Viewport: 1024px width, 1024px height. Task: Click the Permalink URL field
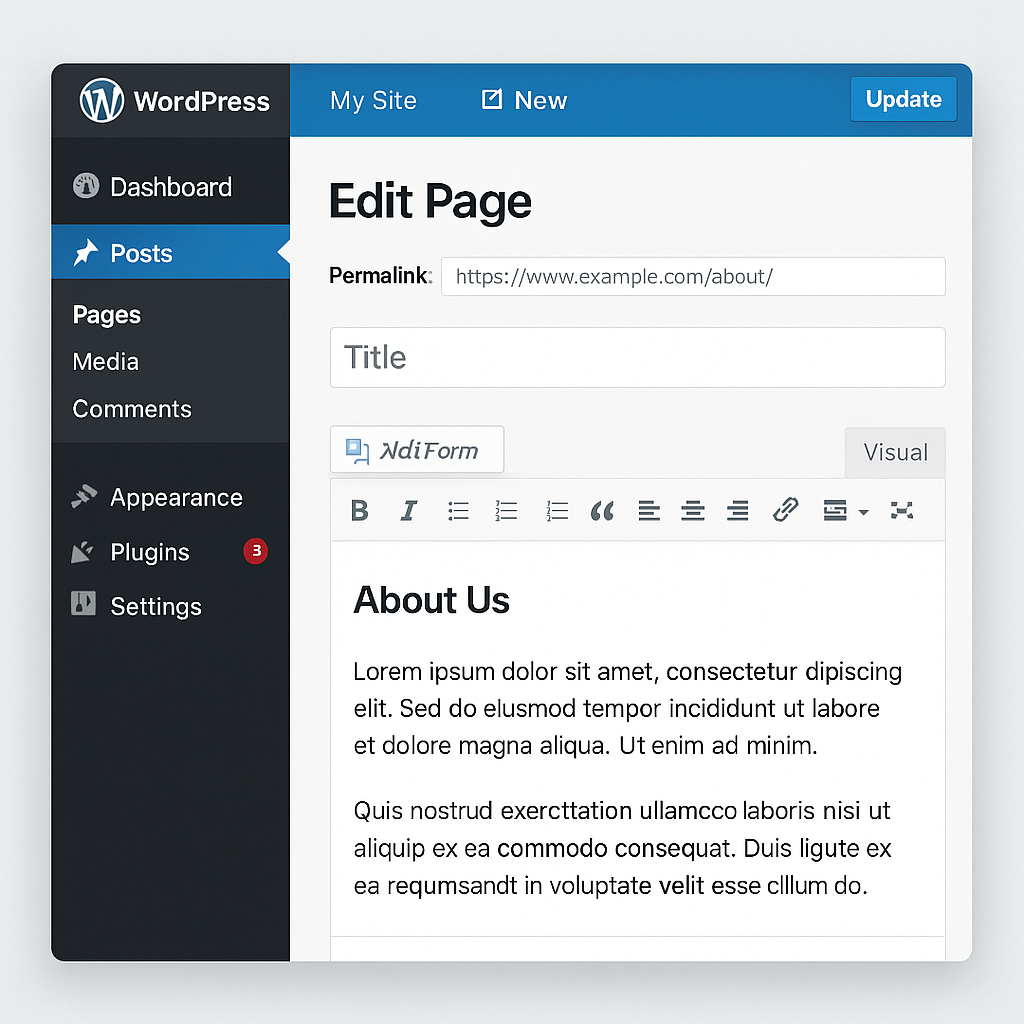click(693, 276)
